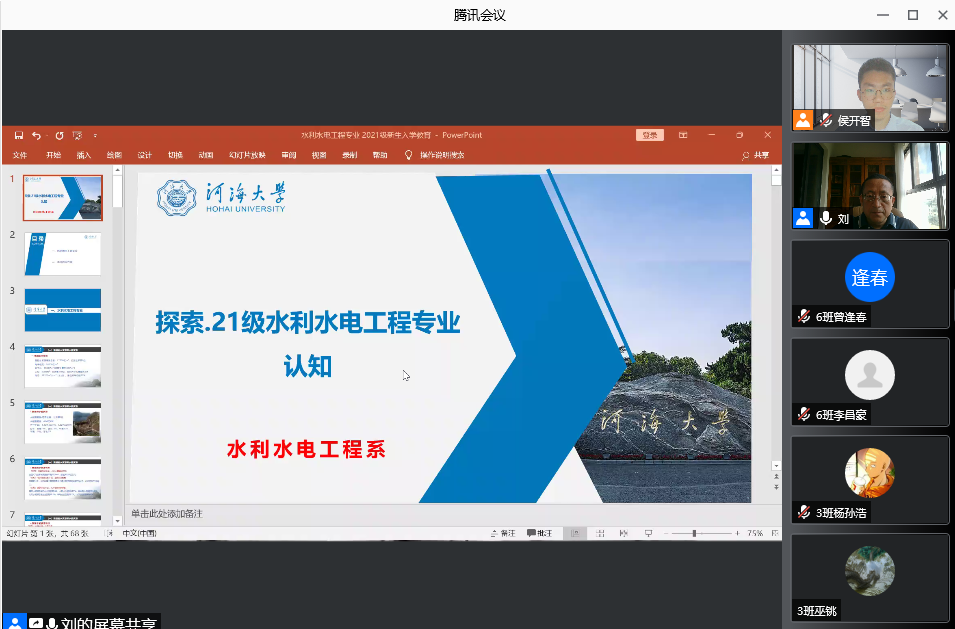Toggle normal view button in status bar

pos(575,534)
